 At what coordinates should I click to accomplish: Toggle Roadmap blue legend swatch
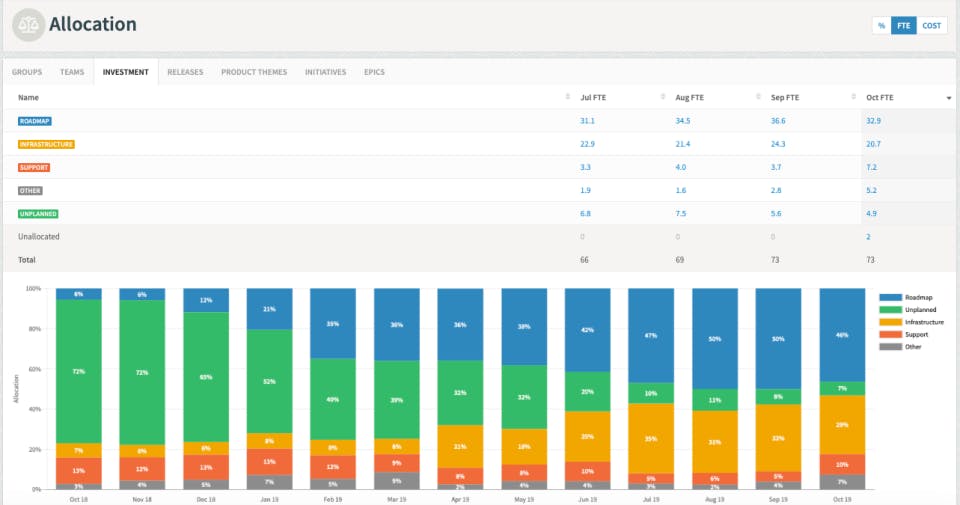tap(890, 297)
